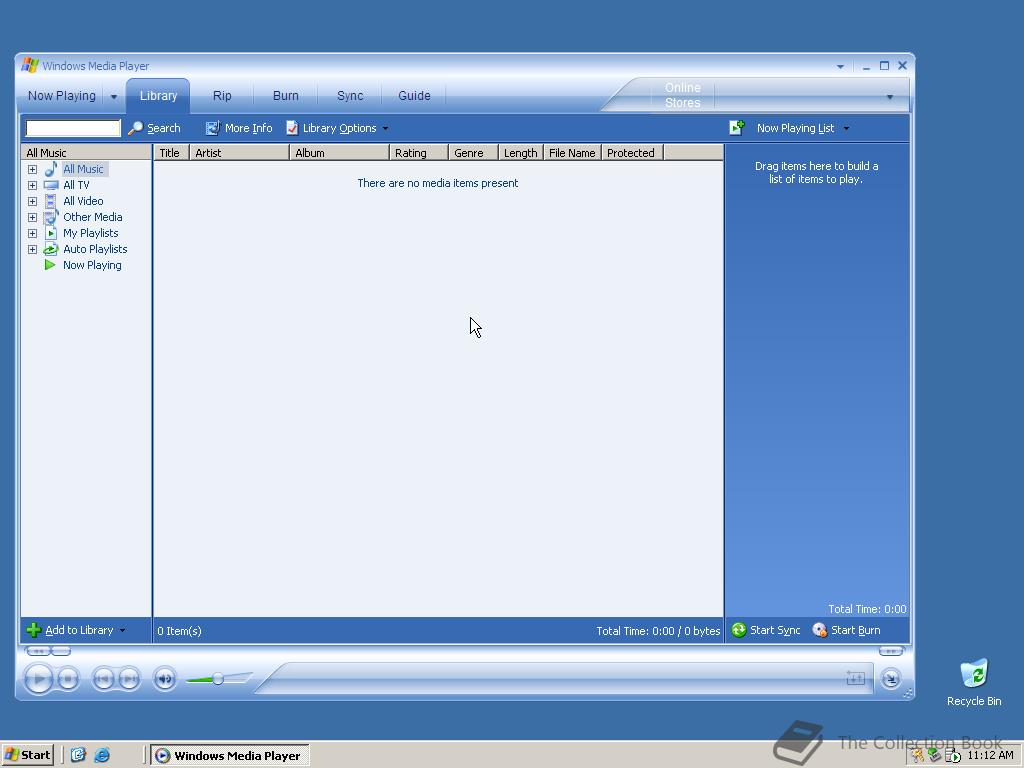Click the Search magnifier icon
The height and width of the screenshot is (768, 1024).
coord(135,128)
